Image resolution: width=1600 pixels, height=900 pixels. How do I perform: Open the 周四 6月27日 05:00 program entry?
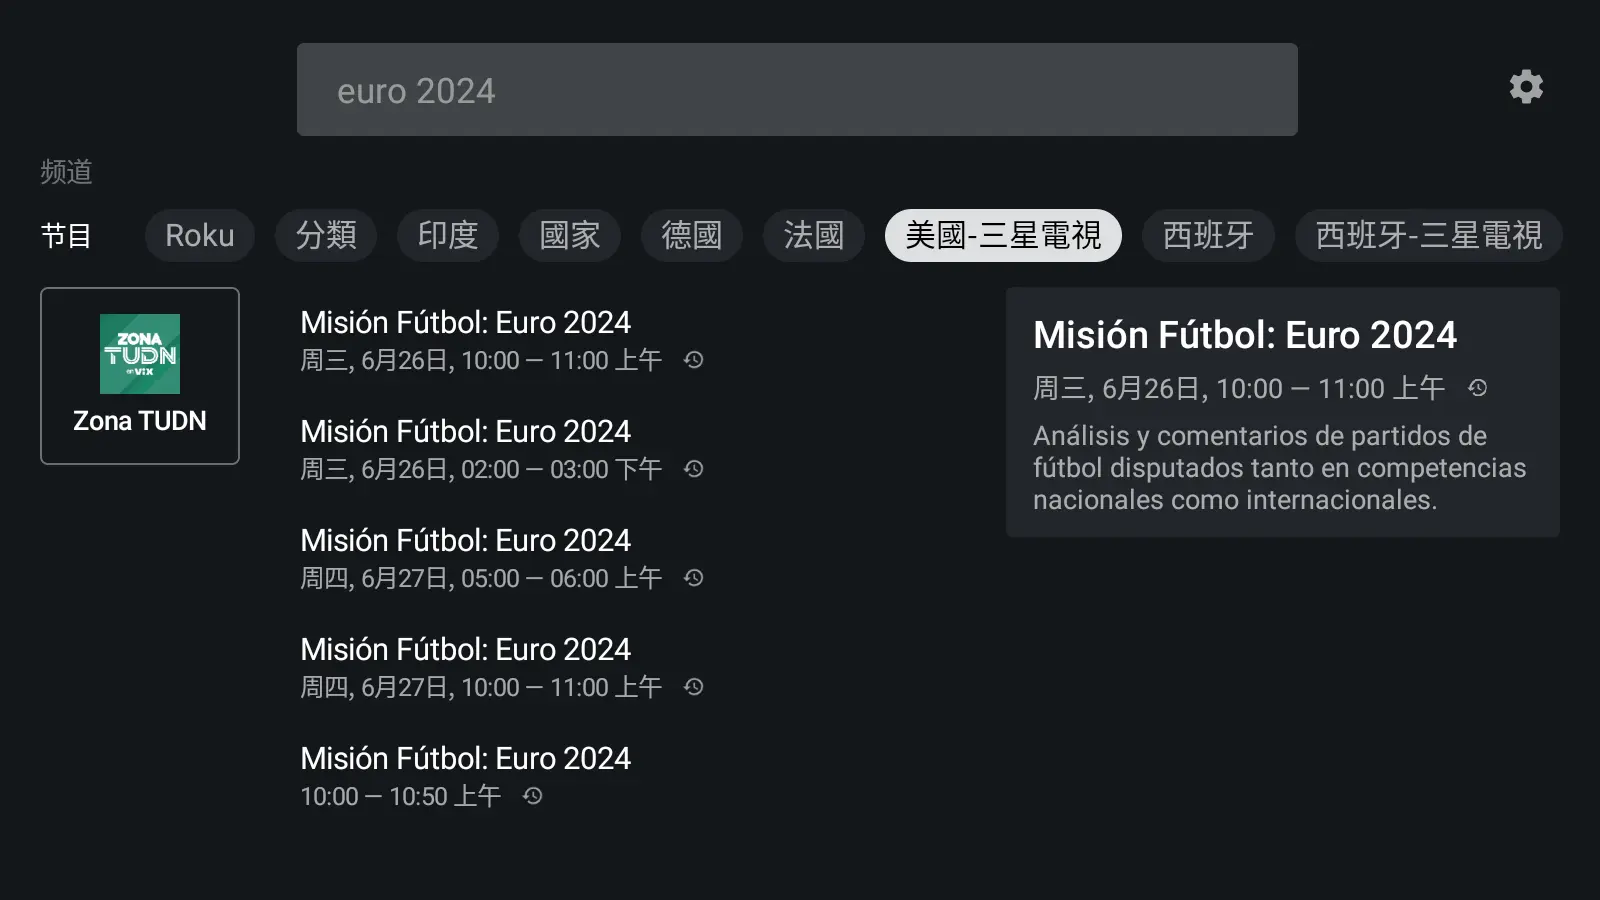tap(502, 559)
